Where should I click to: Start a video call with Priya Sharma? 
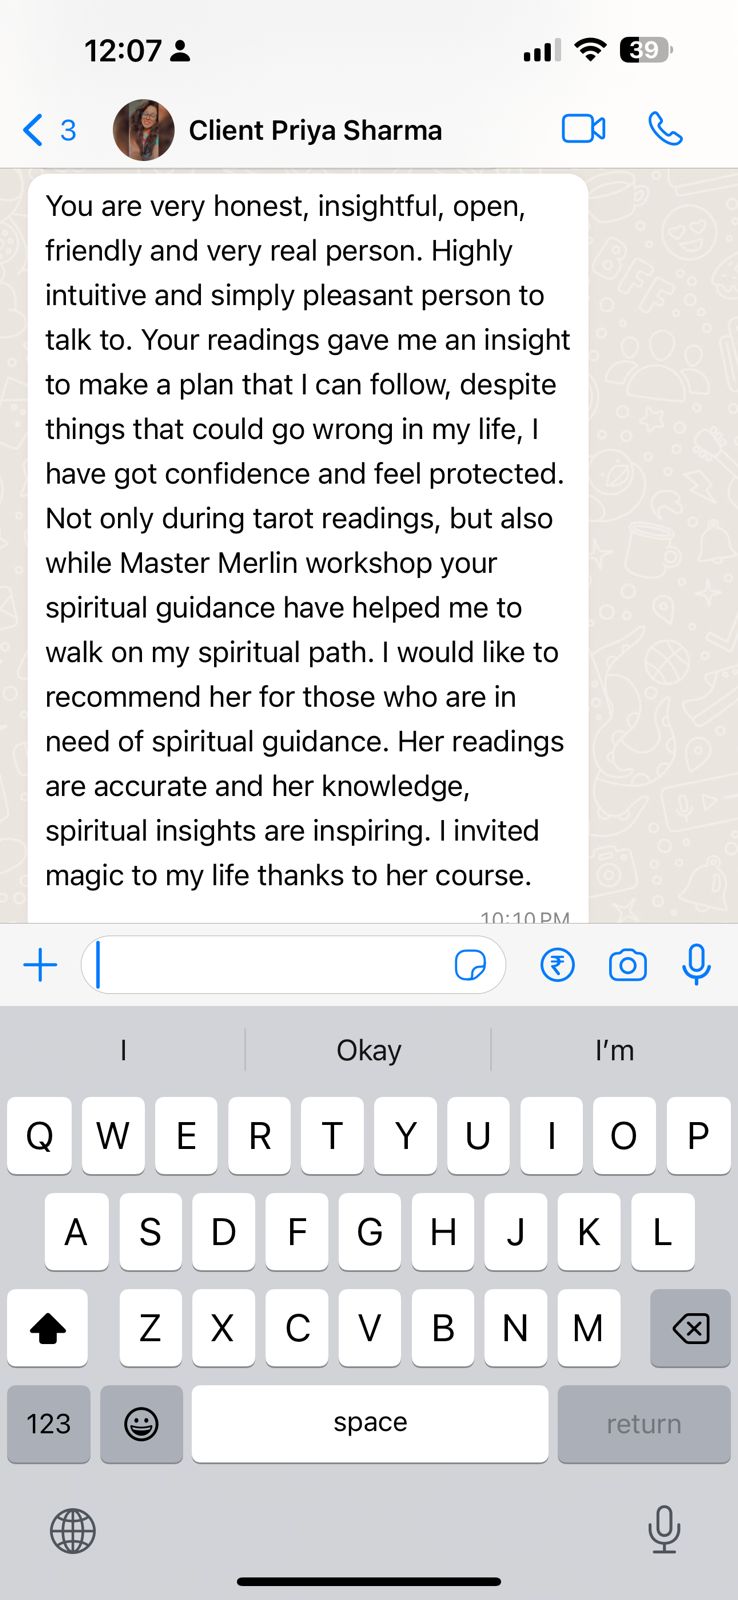(x=583, y=129)
